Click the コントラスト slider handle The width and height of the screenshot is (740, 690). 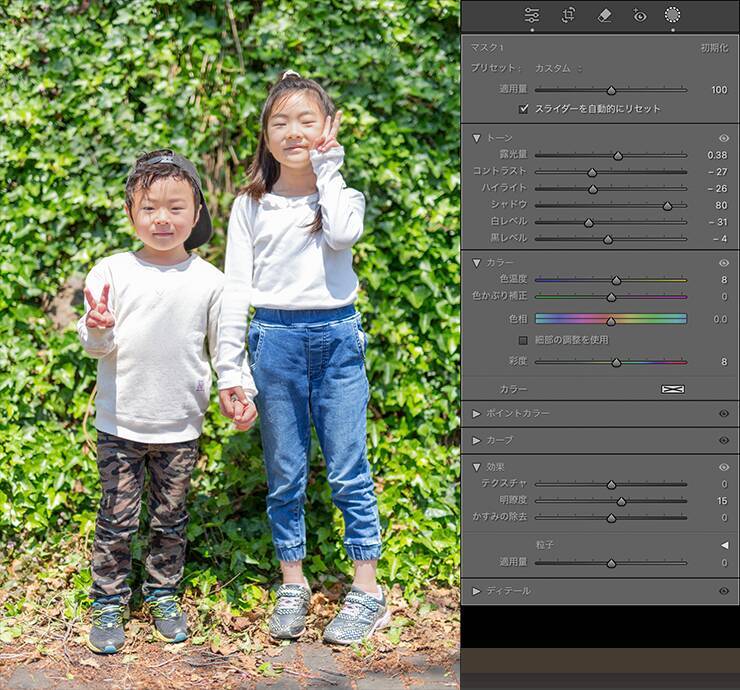(x=592, y=173)
